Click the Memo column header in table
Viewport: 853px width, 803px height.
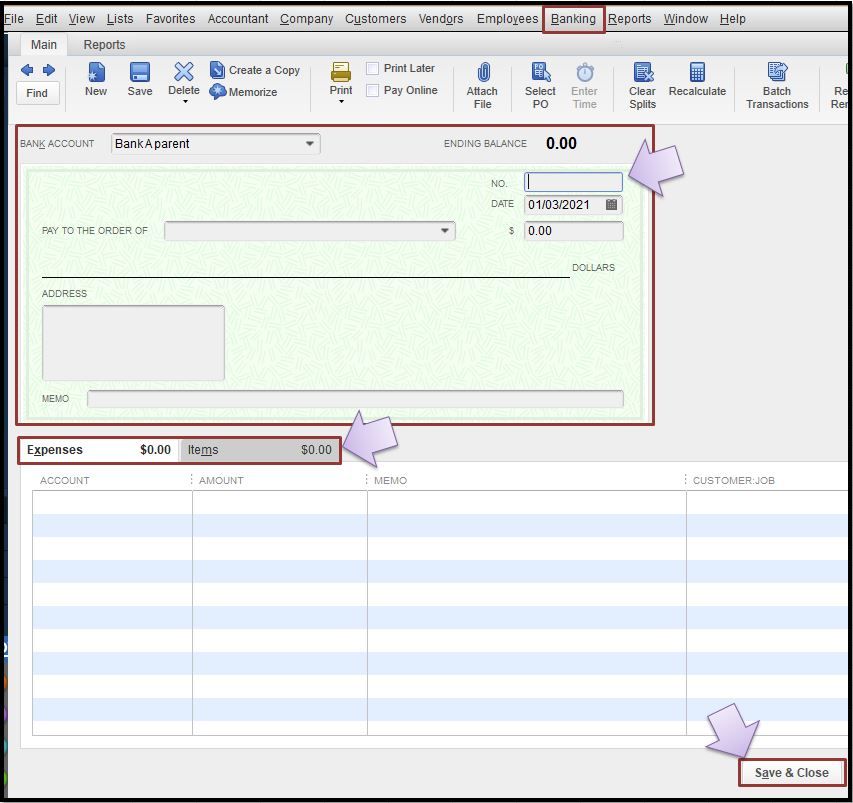click(x=390, y=480)
